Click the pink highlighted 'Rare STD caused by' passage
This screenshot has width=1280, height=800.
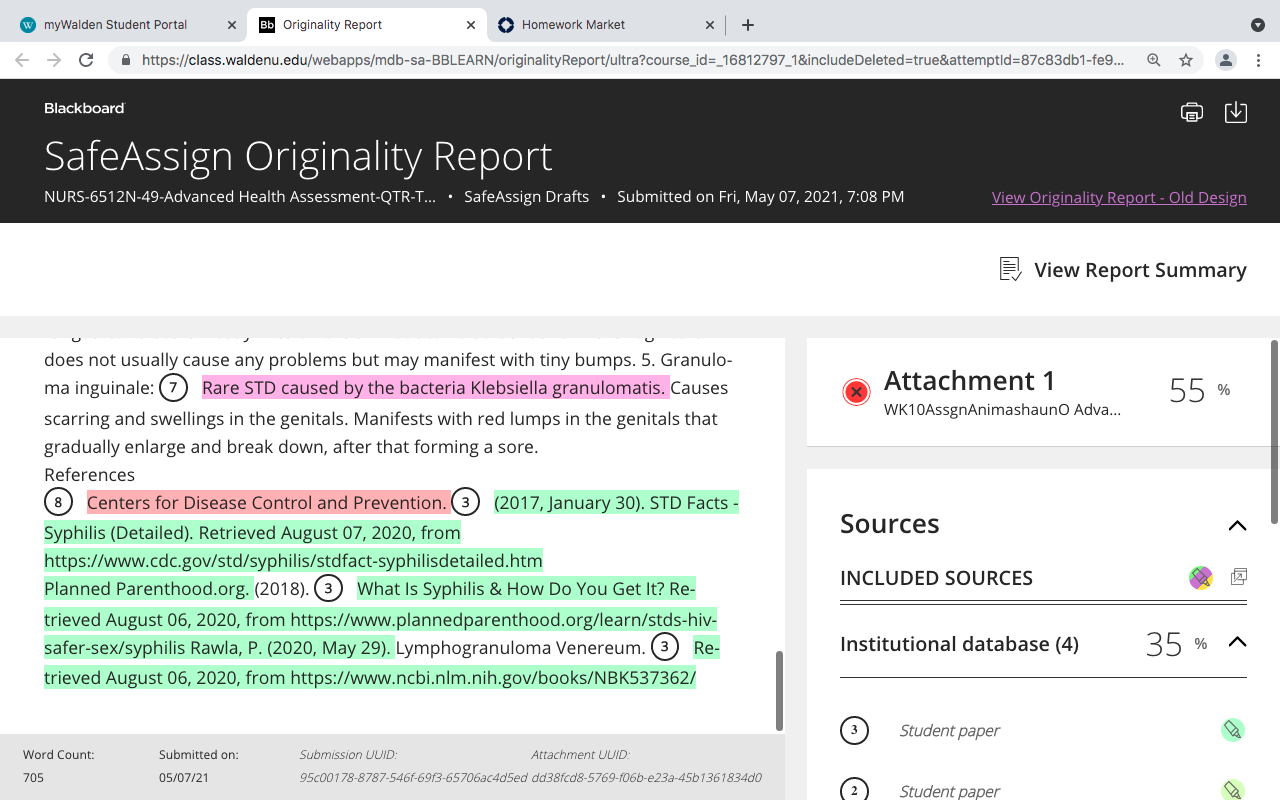[435, 388]
